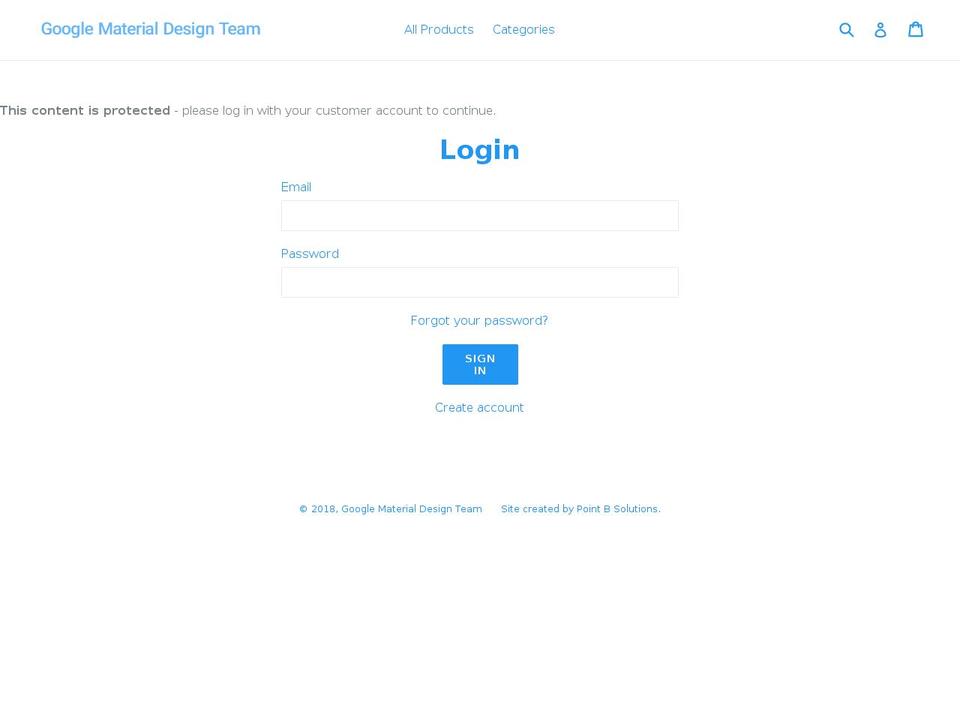Open All Products menu item
Image resolution: width=960 pixels, height=720 pixels.
point(438,29)
